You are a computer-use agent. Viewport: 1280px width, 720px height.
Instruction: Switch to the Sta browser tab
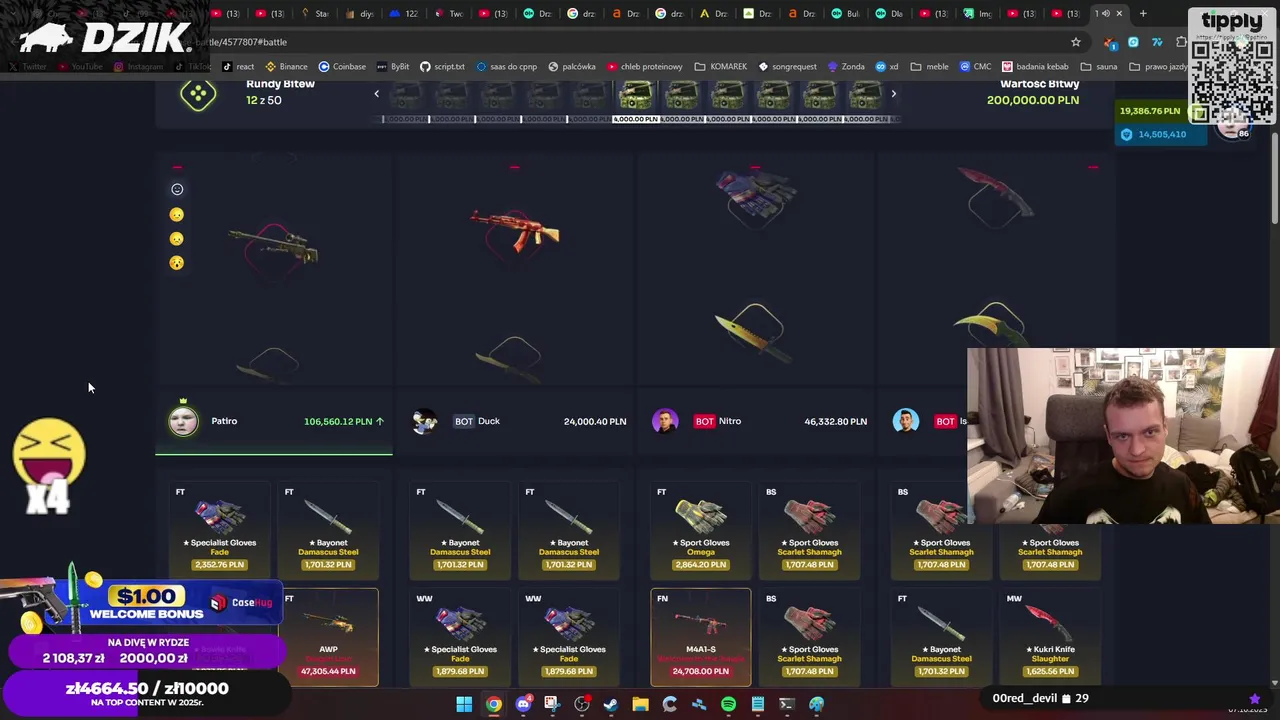tap(315, 14)
